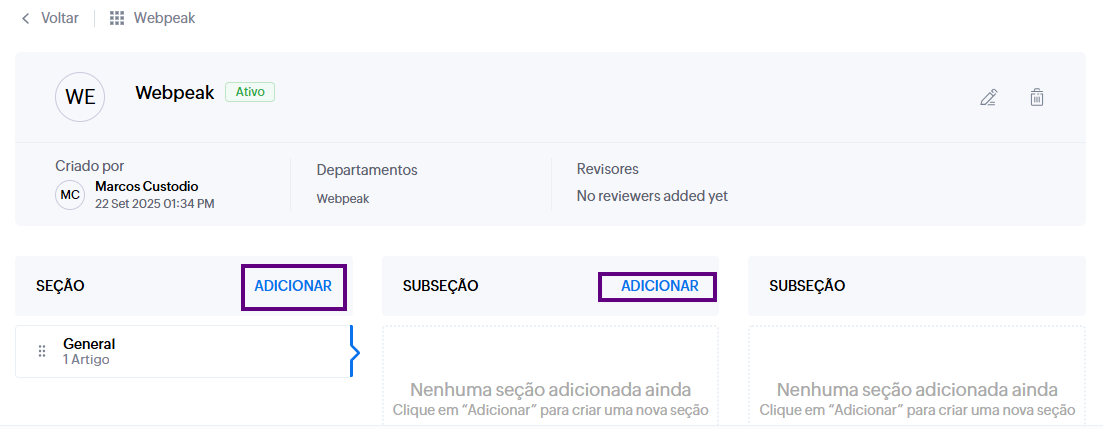Click the apps grid icon beside Webpeak
Screen dimensions: 1103x429
click(x=117, y=18)
